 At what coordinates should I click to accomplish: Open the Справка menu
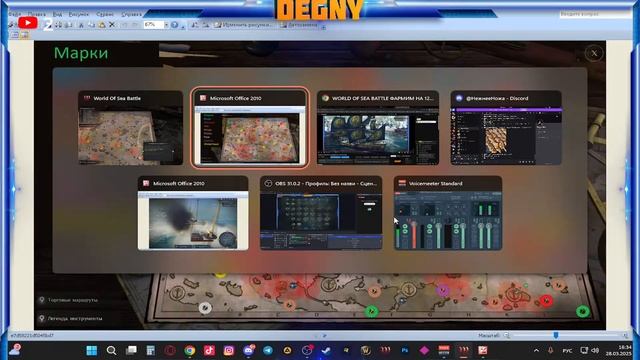tap(131, 14)
